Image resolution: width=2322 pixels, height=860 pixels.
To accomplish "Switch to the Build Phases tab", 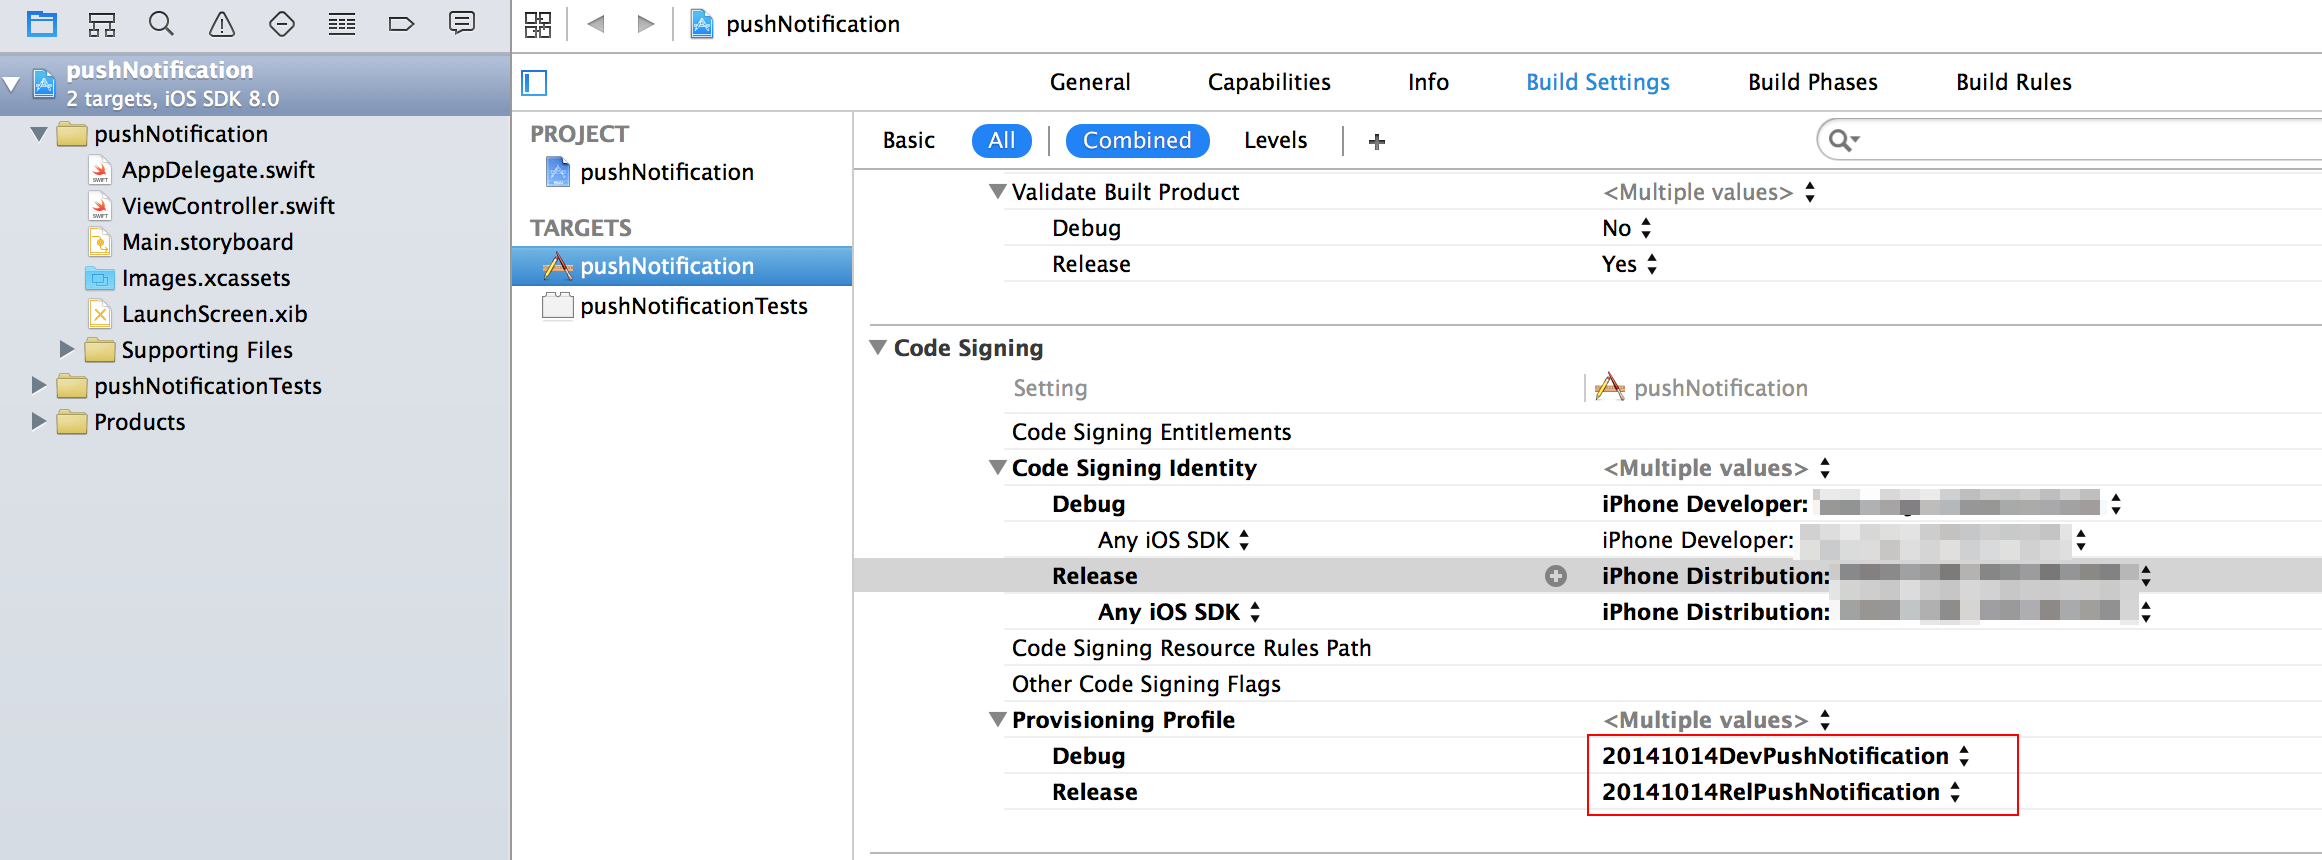I will [x=1813, y=82].
